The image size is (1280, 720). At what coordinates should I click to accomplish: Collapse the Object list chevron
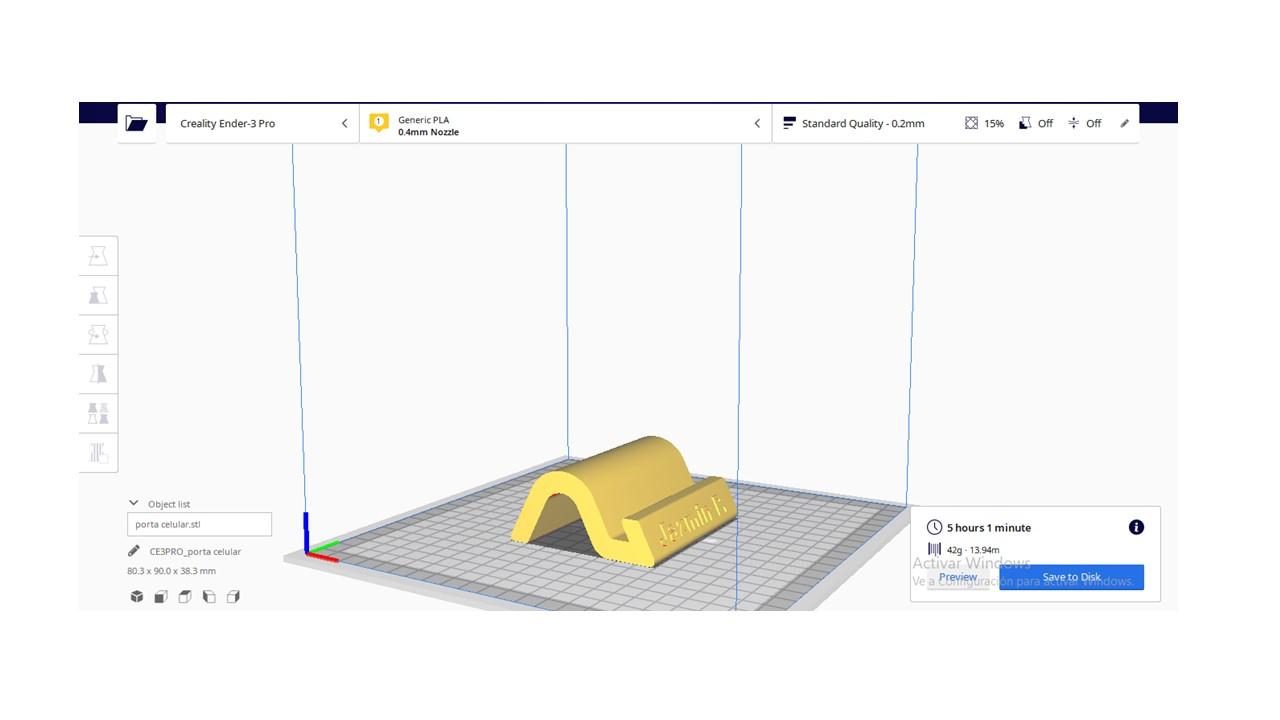coord(134,504)
